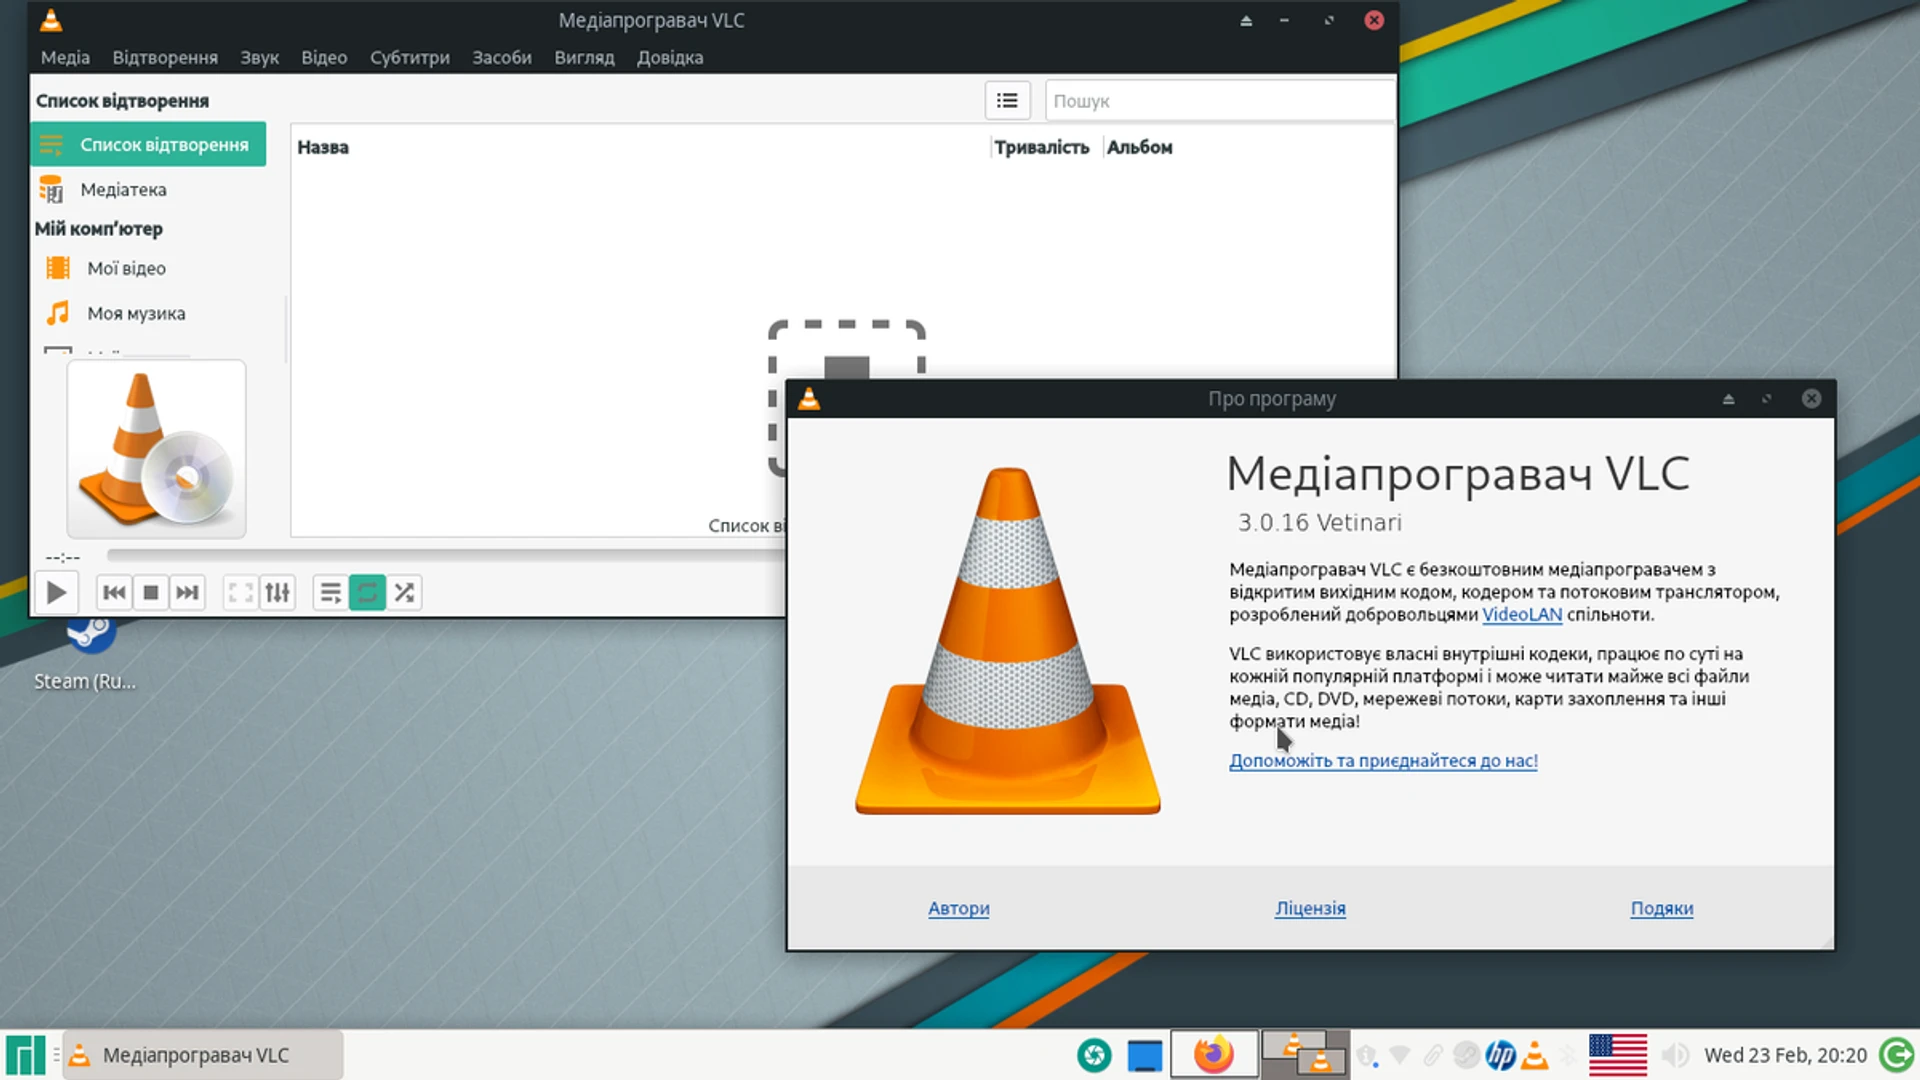Click the blue desktop icon in panel

click(x=1145, y=1055)
